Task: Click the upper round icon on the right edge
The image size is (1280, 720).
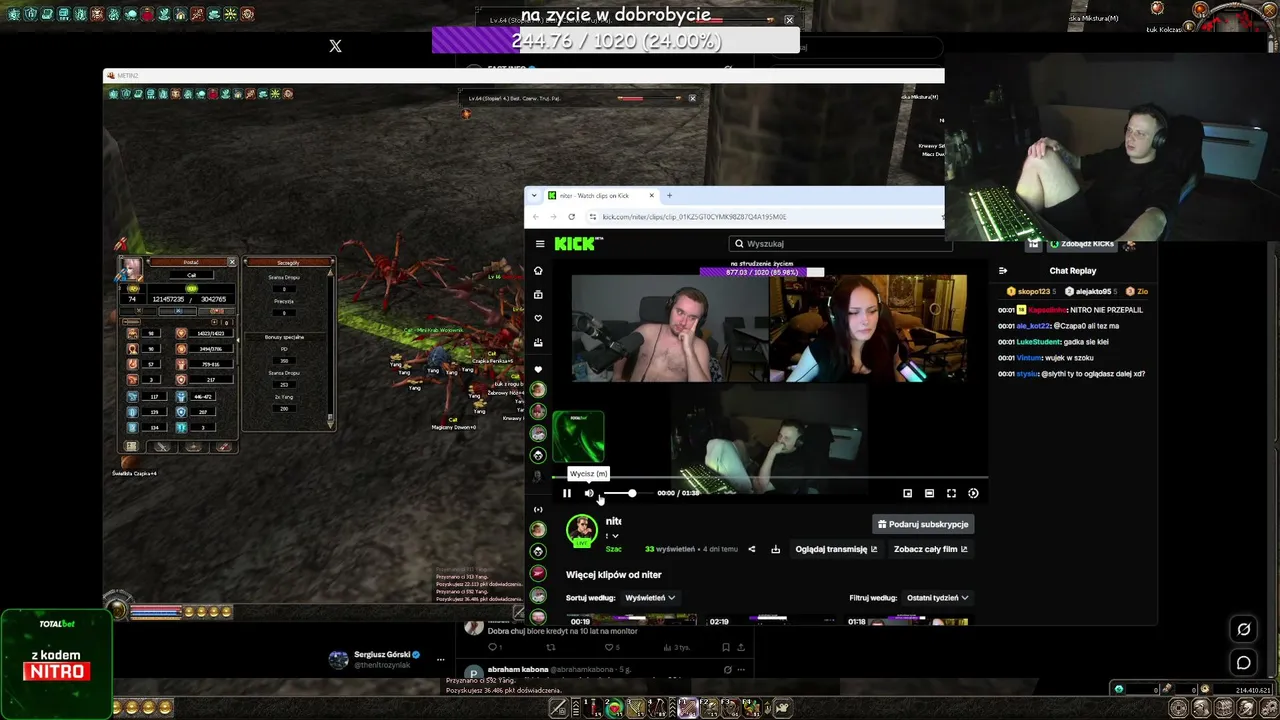Action: click(1244, 629)
